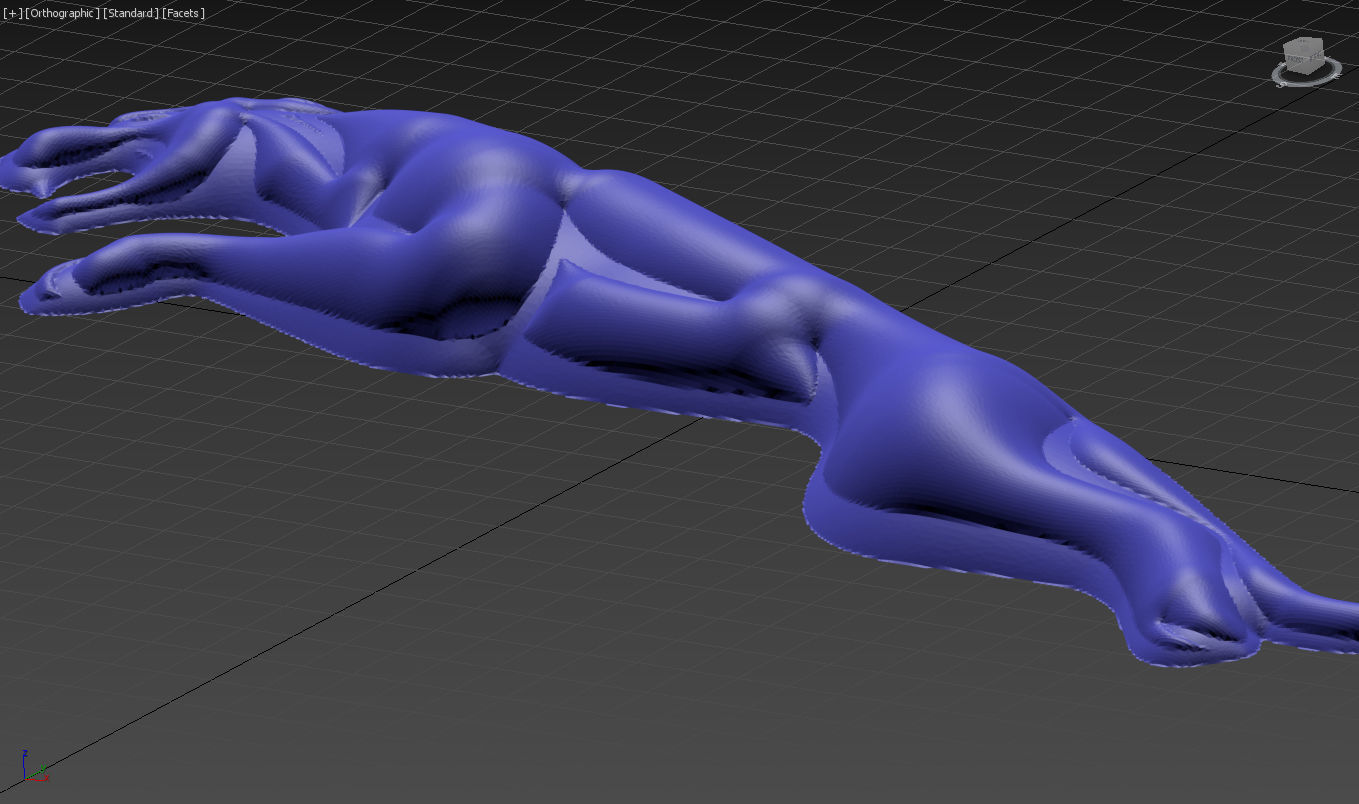Open the Standard shading label menu
Screen dimensions: 1359x804
(x=130, y=13)
